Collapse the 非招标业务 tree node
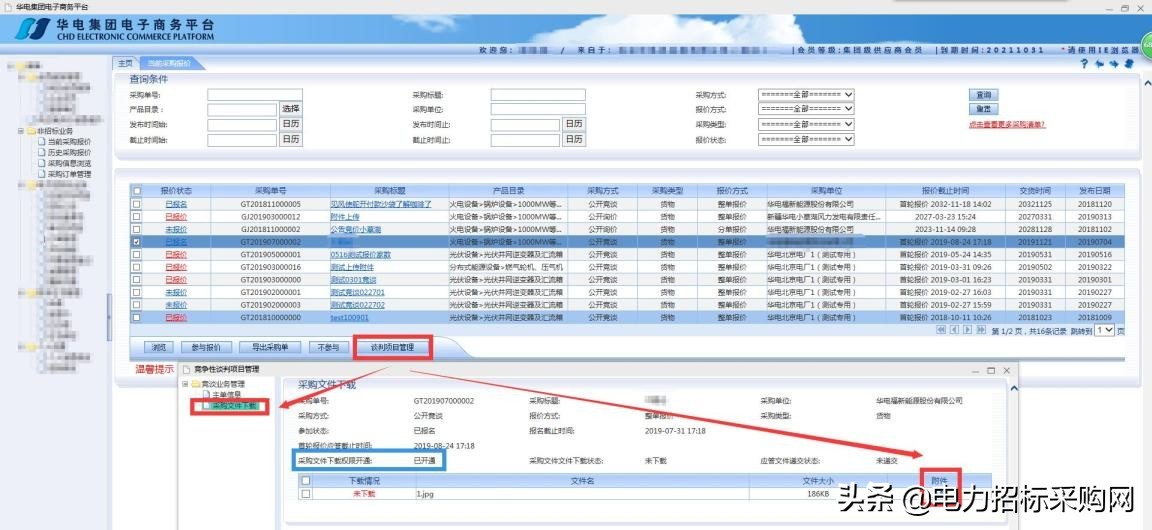 (x=21, y=131)
